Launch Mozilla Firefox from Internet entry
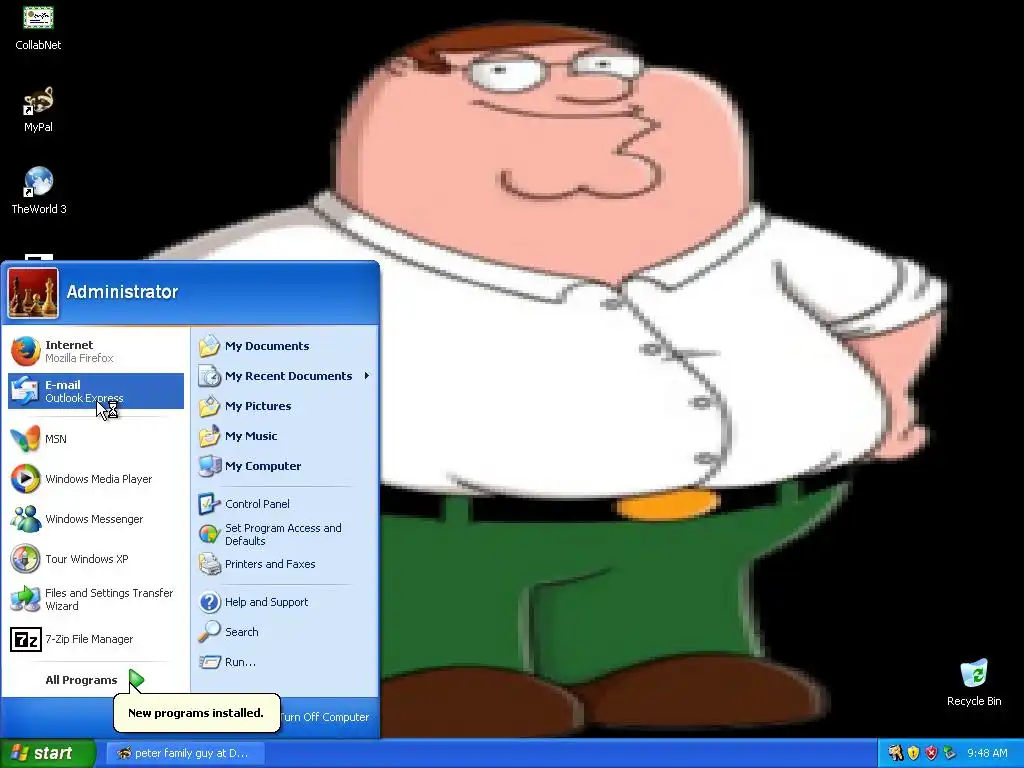This screenshot has height=768, width=1024. [x=95, y=351]
